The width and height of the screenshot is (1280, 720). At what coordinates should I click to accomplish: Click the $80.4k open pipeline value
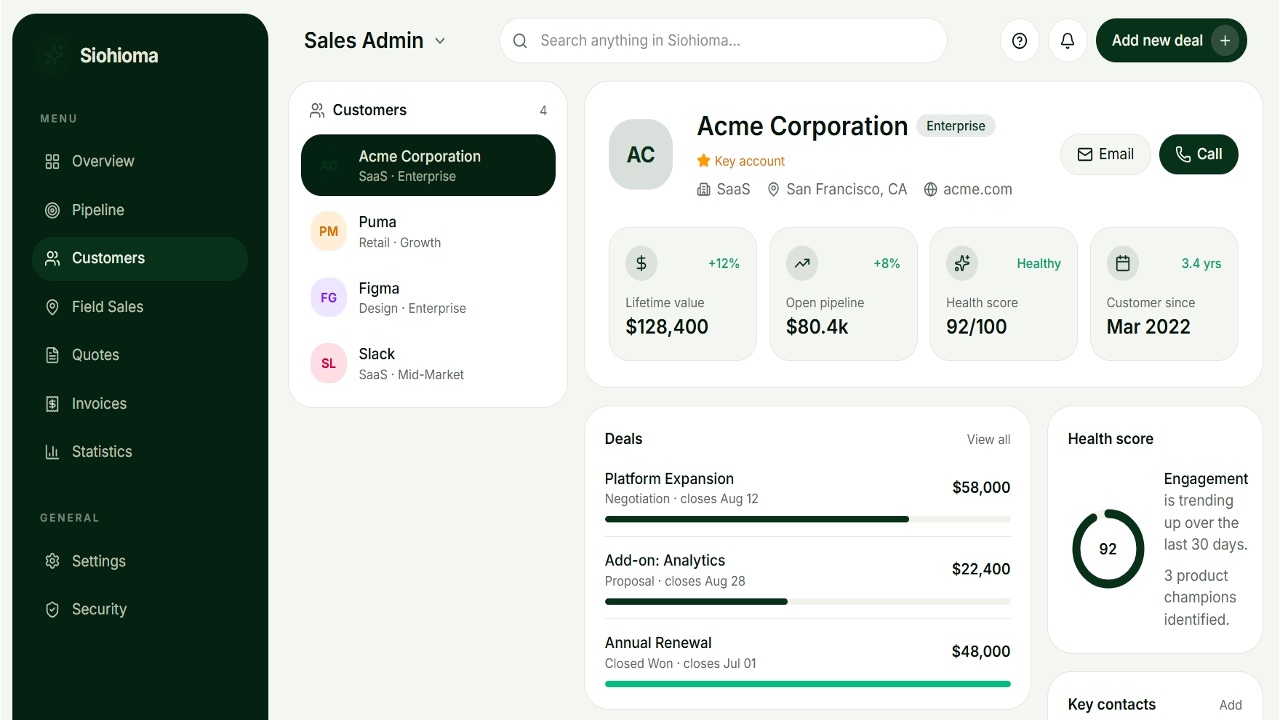(x=817, y=327)
